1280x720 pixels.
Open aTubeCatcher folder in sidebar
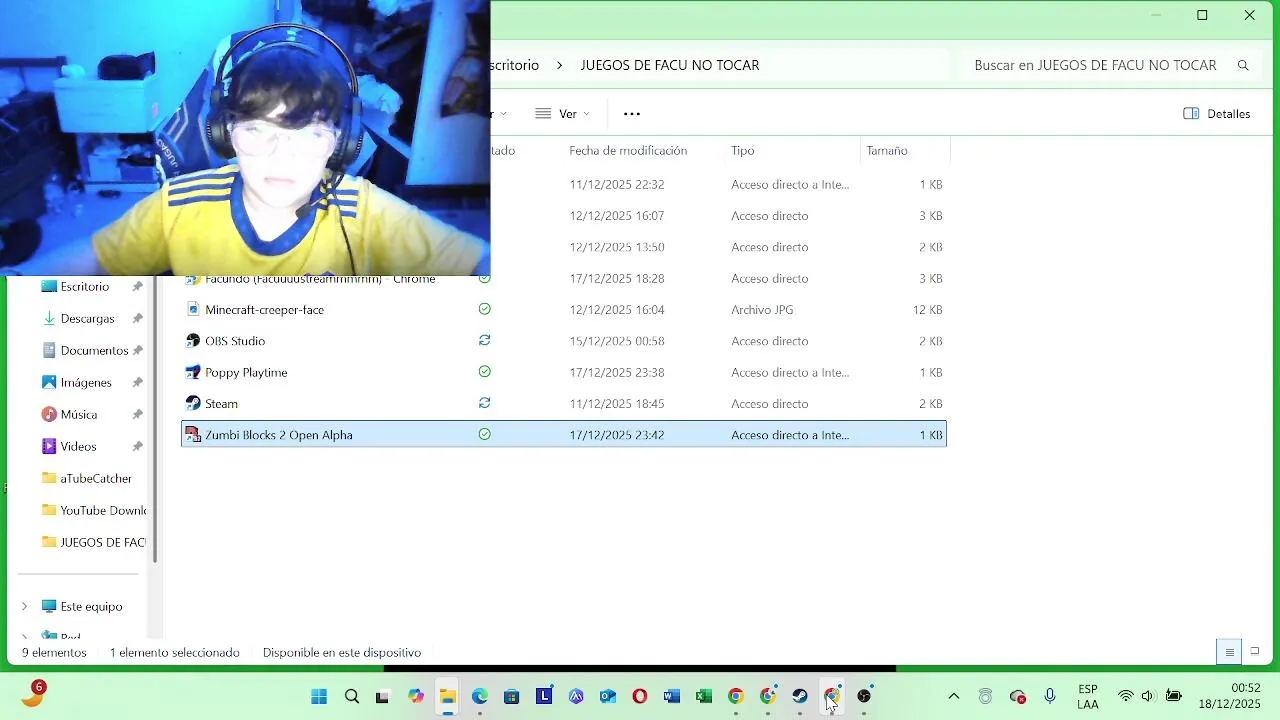click(95, 479)
